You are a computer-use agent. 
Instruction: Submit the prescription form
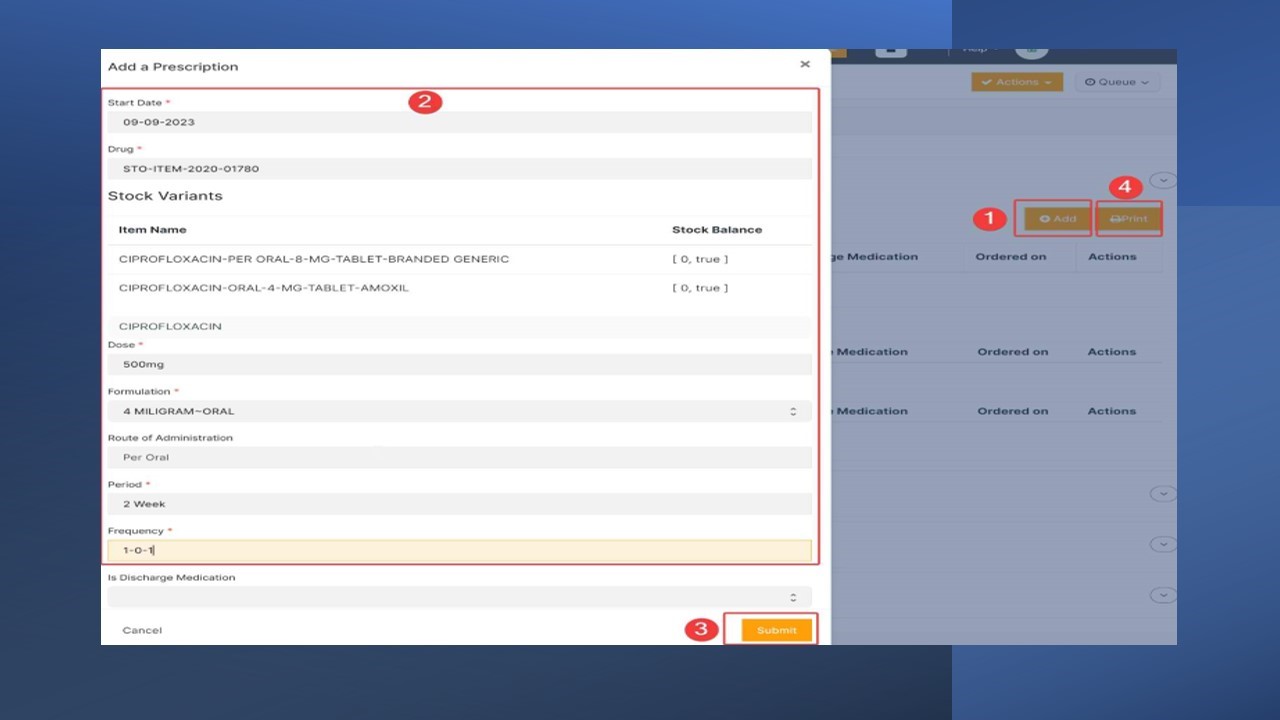(x=777, y=630)
